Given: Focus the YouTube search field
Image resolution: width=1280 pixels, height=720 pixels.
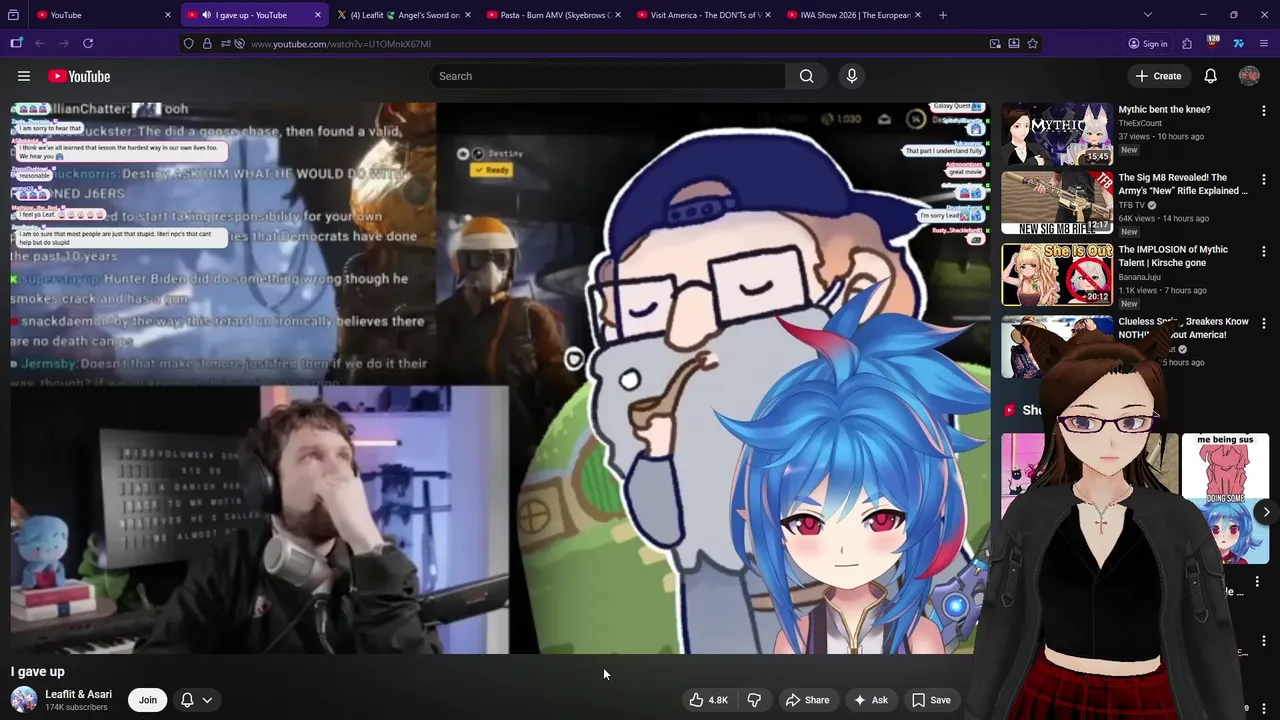Looking at the screenshot, I should (608, 76).
